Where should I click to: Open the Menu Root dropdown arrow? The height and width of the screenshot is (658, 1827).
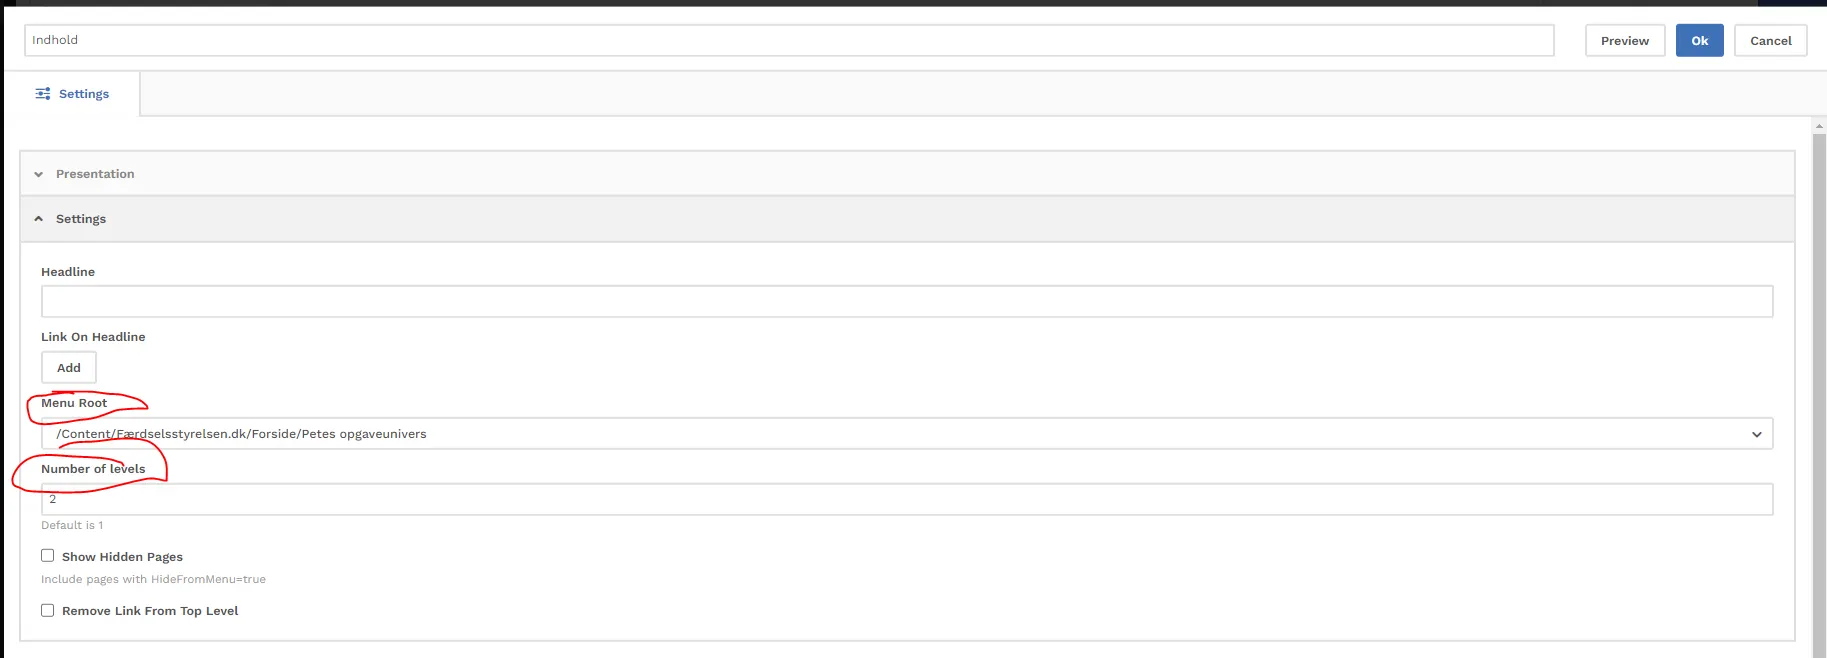[x=1756, y=434]
